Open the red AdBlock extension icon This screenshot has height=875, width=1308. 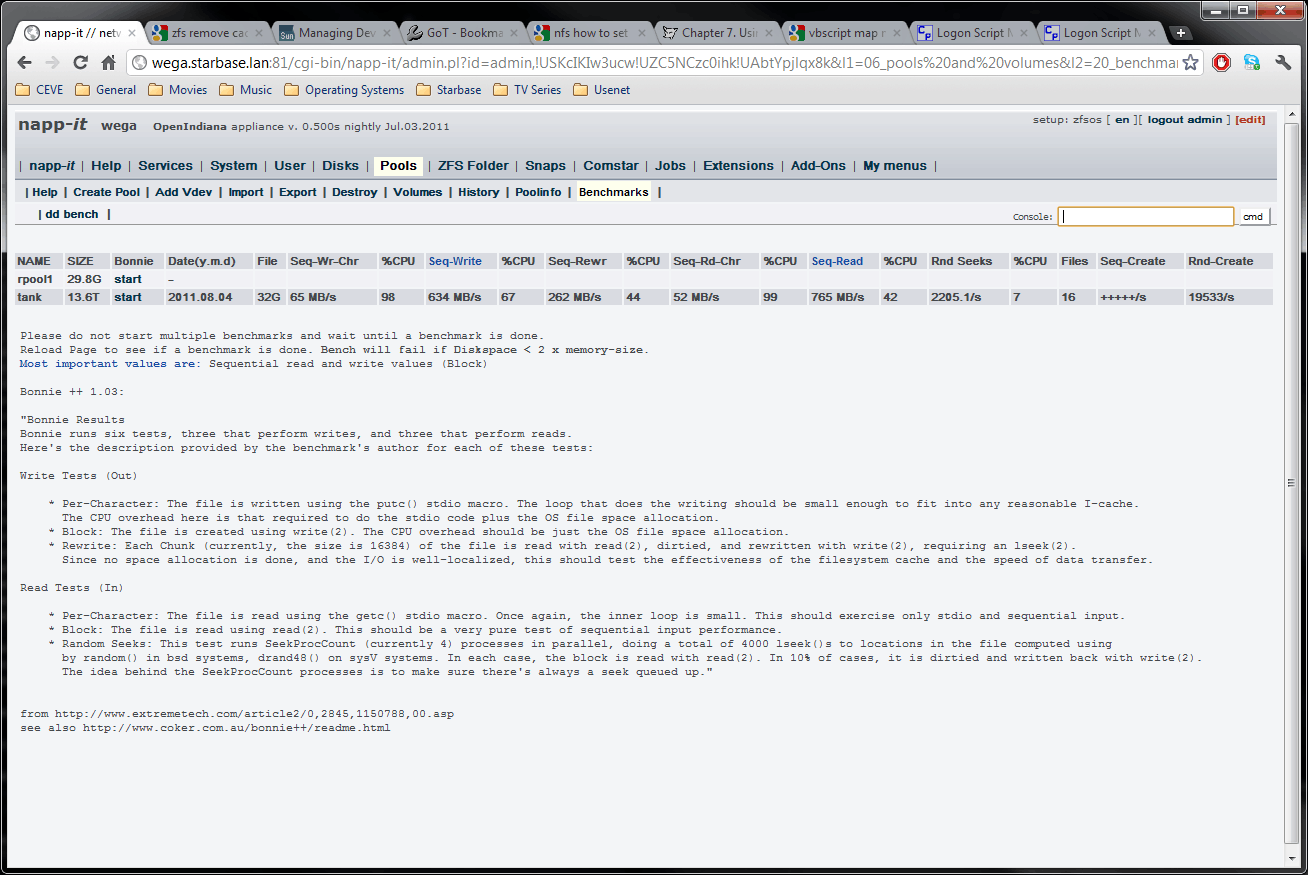click(1222, 62)
